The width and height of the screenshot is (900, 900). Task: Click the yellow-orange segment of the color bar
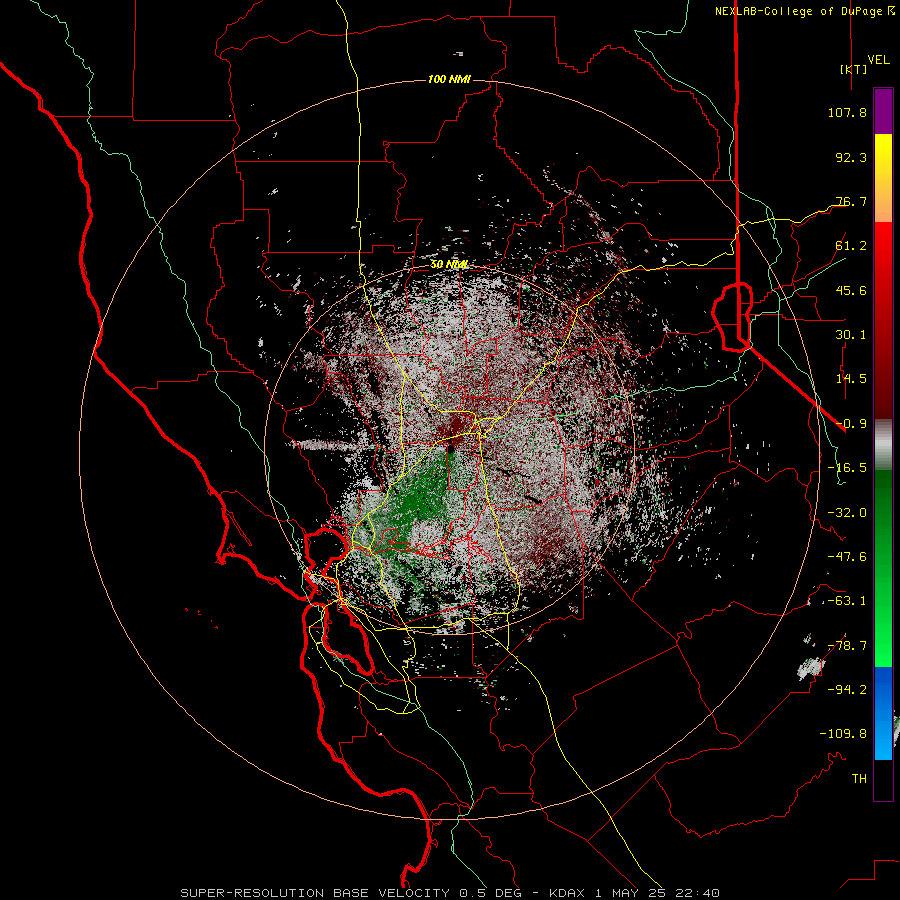click(883, 178)
